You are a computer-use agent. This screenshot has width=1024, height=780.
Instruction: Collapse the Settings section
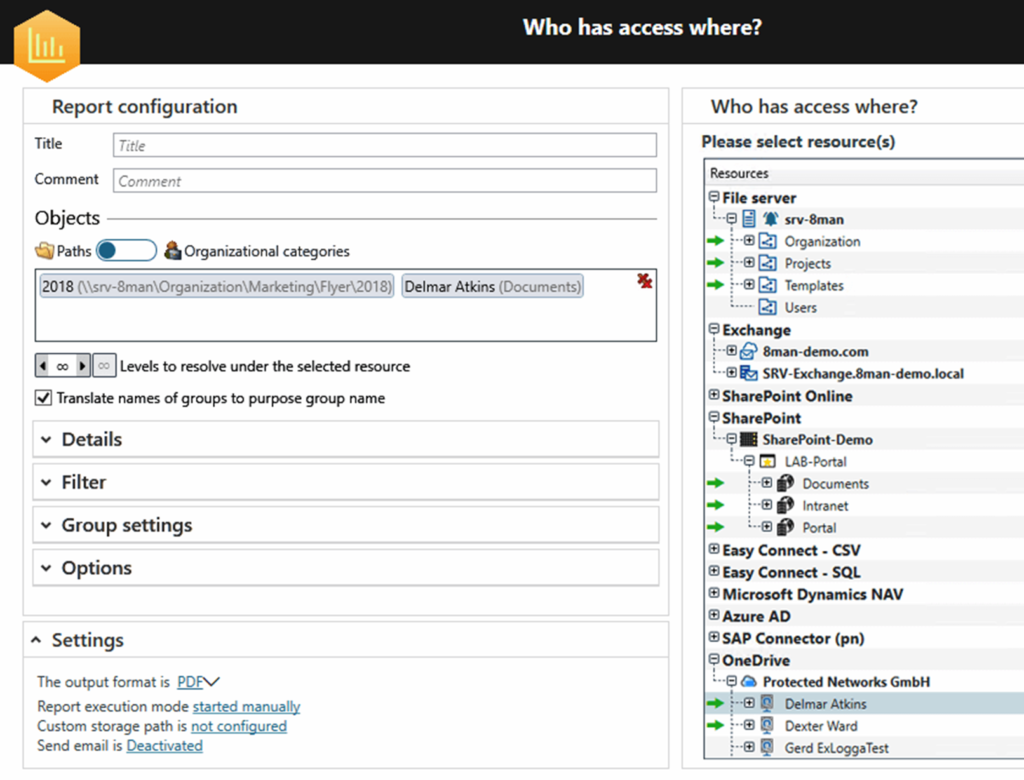(x=37, y=640)
